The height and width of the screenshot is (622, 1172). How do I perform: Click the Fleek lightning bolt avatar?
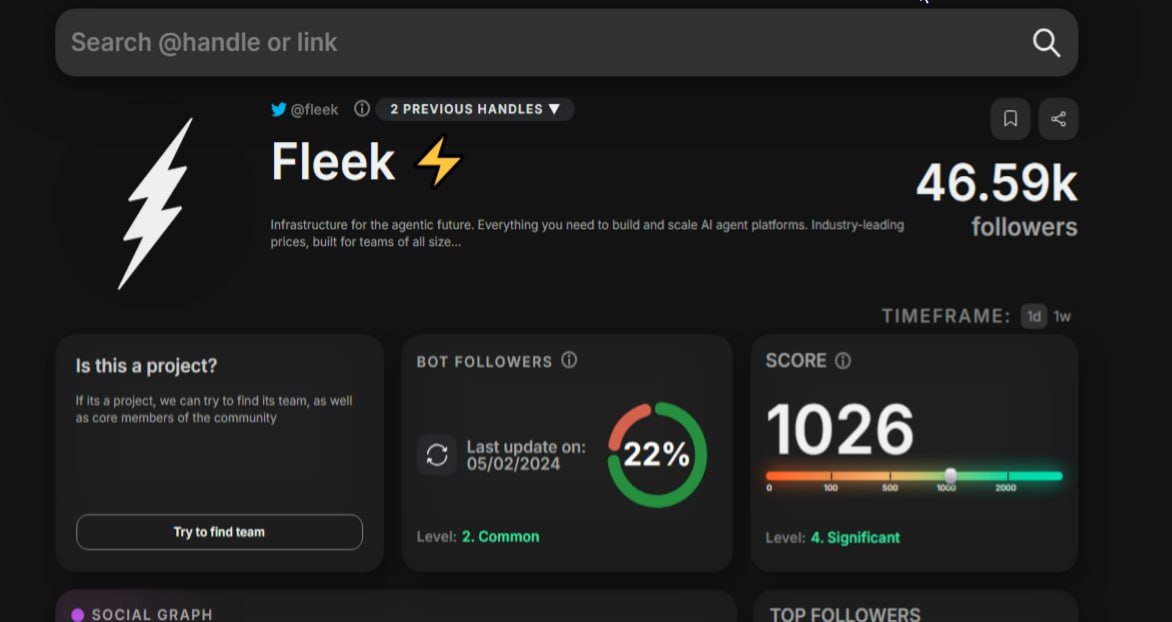tap(155, 203)
